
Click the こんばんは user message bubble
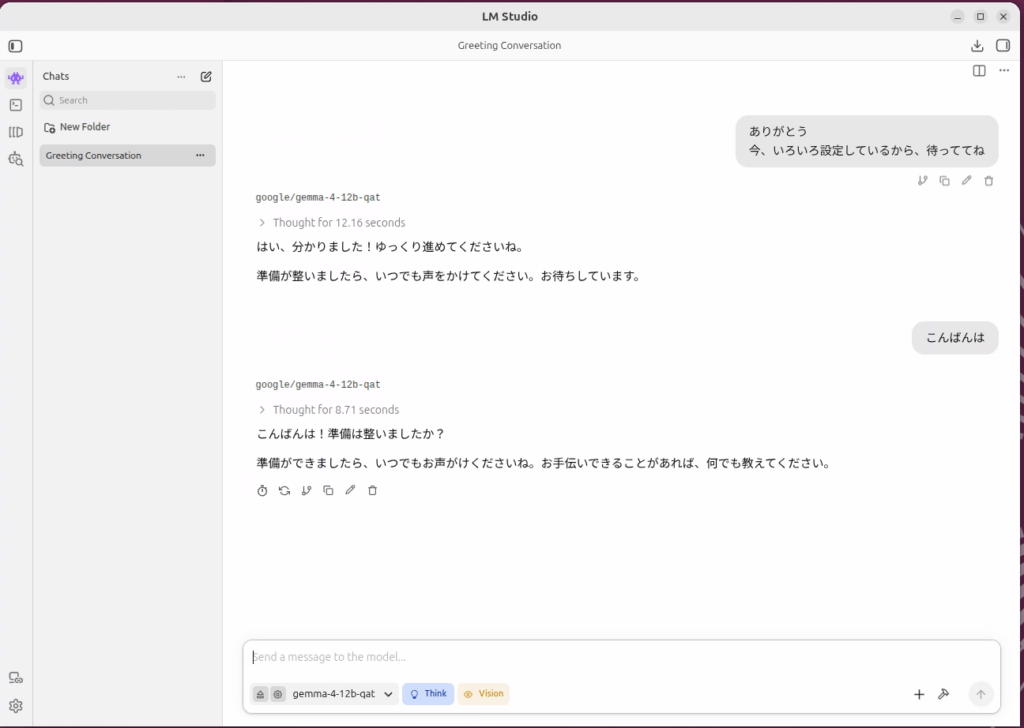click(x=955, y=338)
